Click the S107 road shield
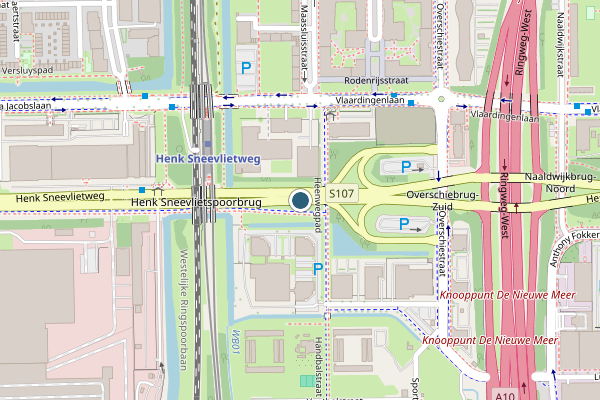600x400 pixels. [341, 193]
